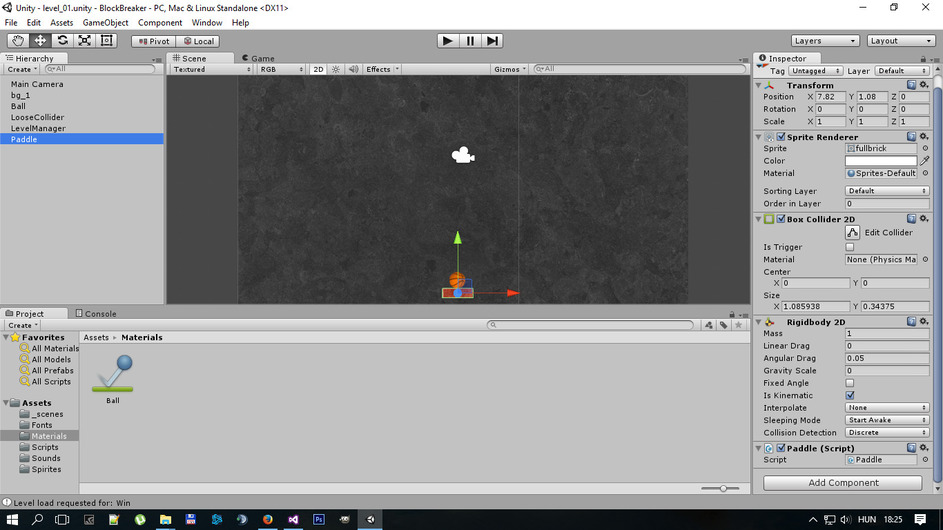Image resolution: width=943 pixels, height=530 pixels.
Task: Open Hierarchy Create button
Action: tap(22, 69)
